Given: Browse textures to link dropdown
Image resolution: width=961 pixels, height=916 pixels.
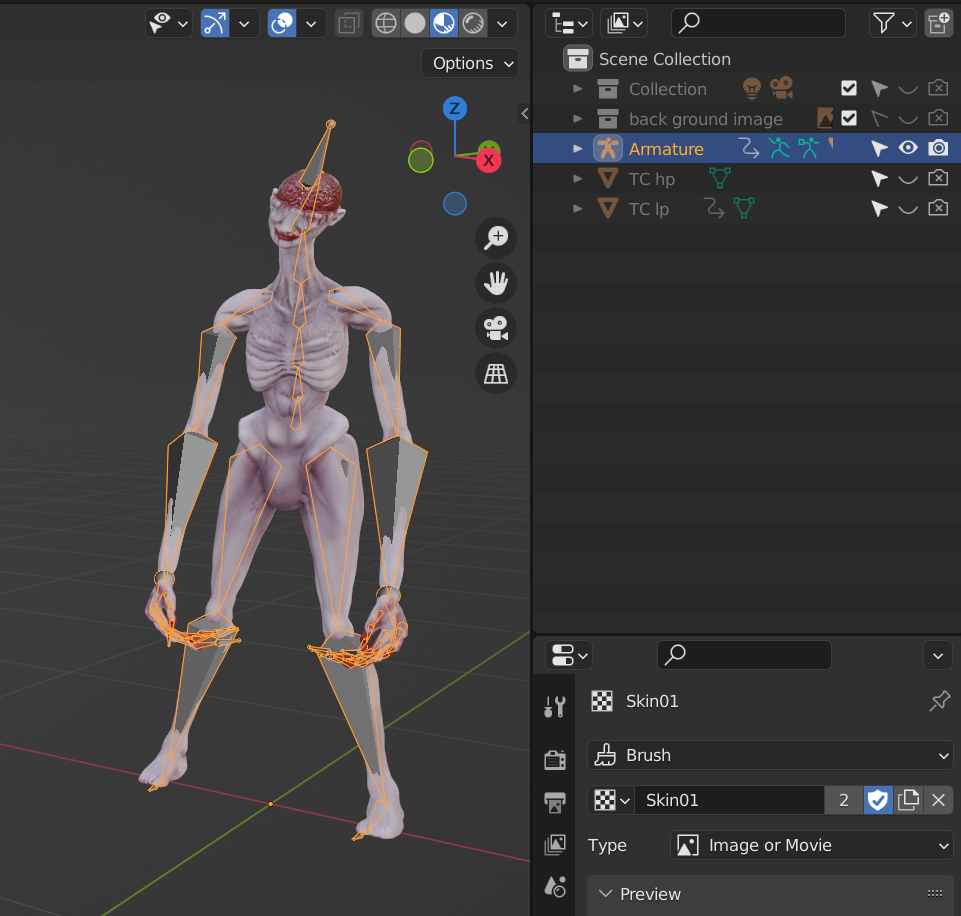Looking at the screenshot, I should (612, 800).
